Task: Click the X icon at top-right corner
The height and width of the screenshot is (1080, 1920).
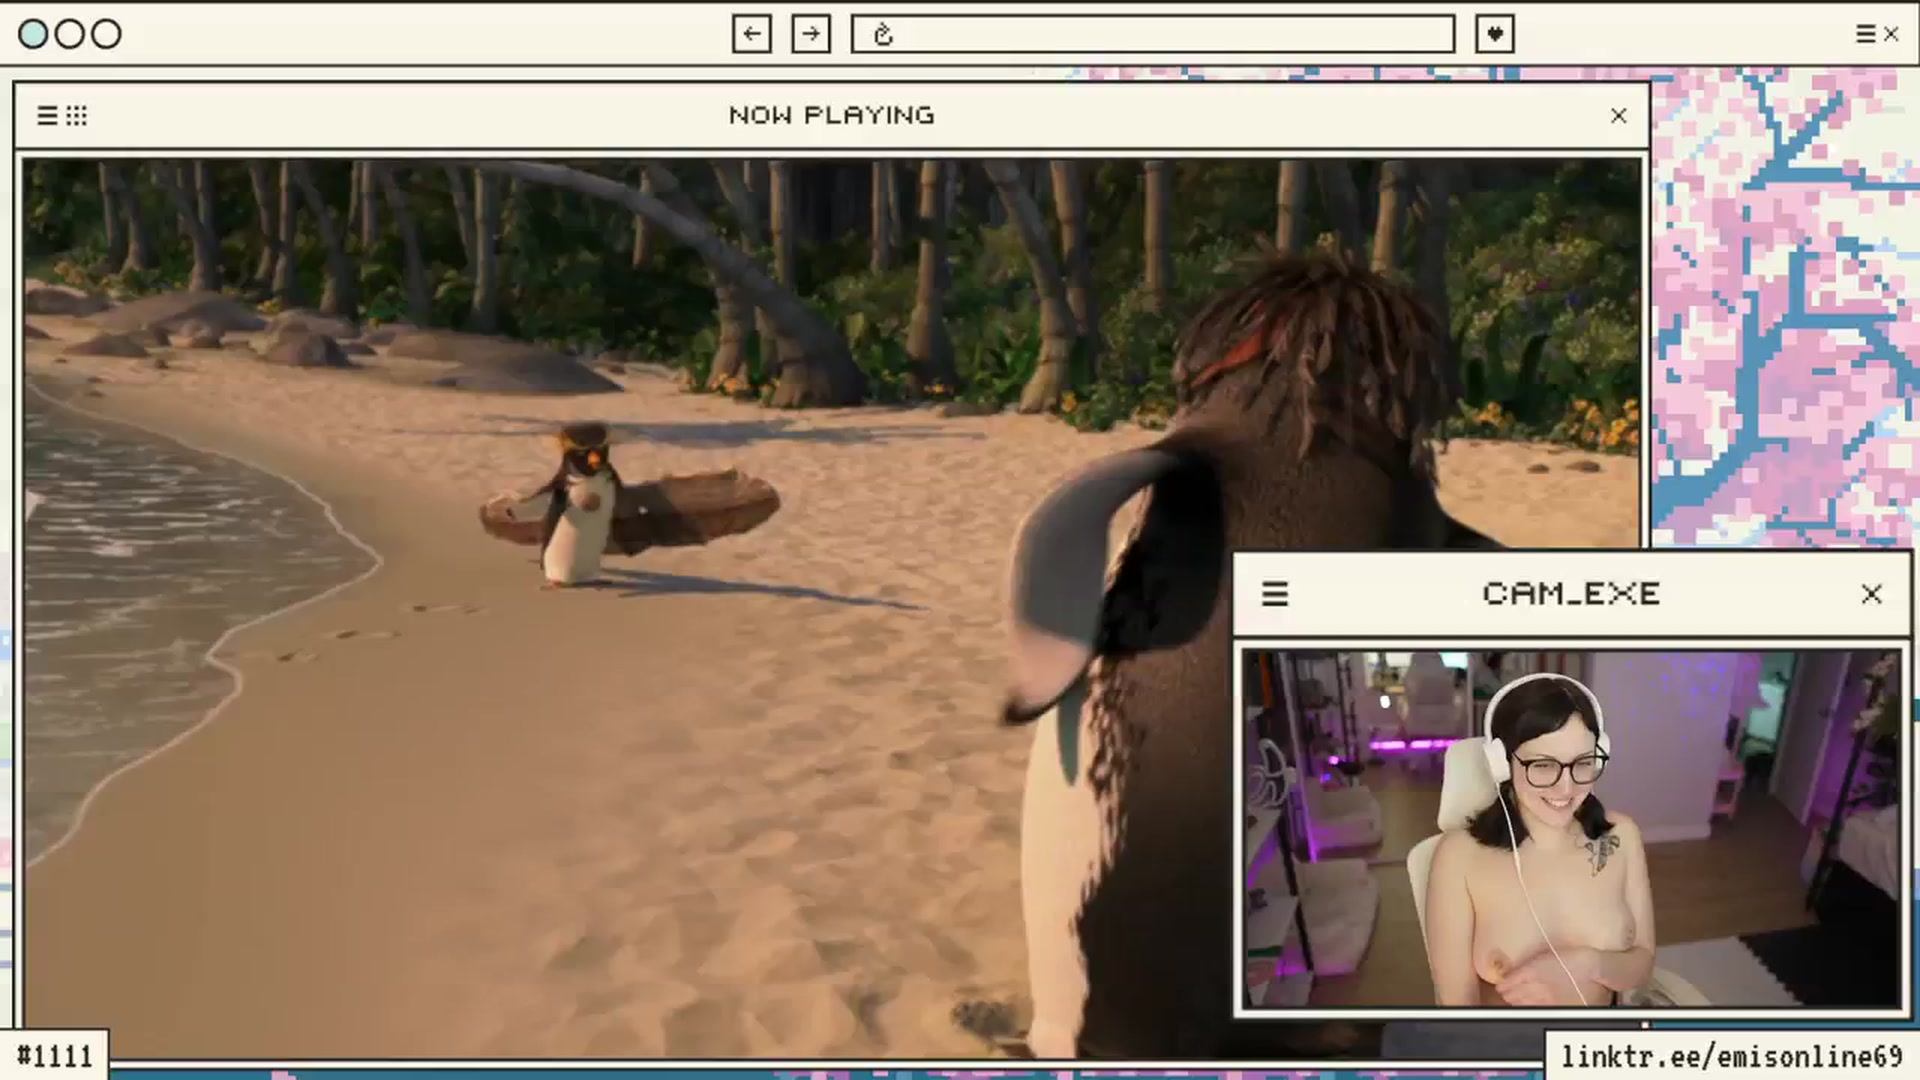Action: click(1891, 34)
